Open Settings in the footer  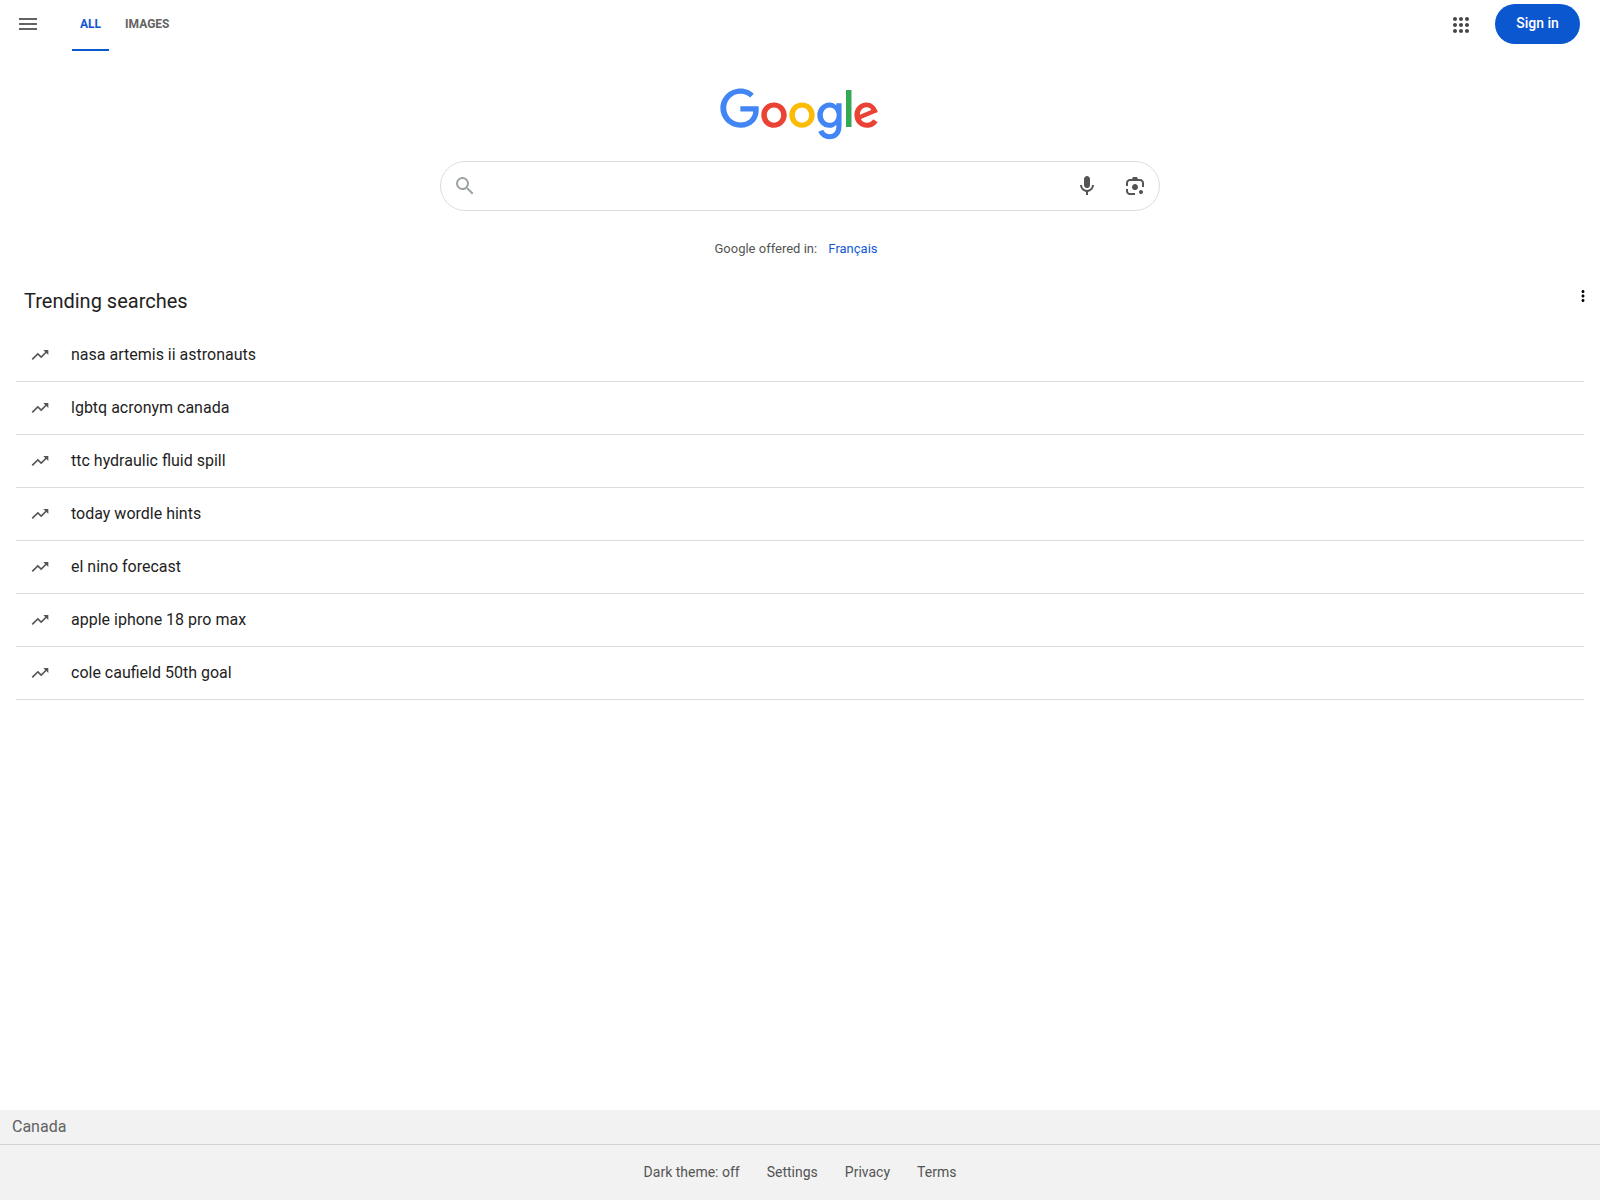tap(792, 1172)
